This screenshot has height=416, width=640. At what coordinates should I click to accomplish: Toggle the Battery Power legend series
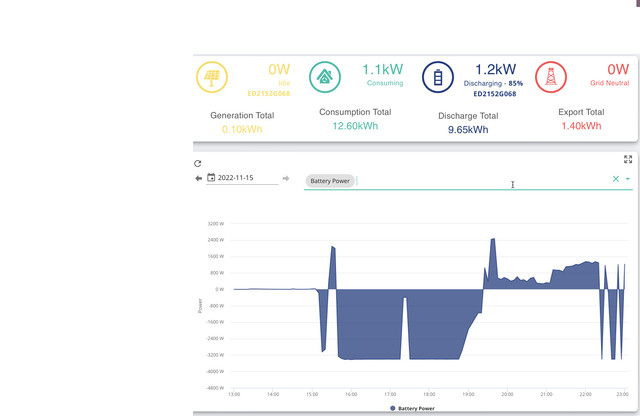coord(412,408)
